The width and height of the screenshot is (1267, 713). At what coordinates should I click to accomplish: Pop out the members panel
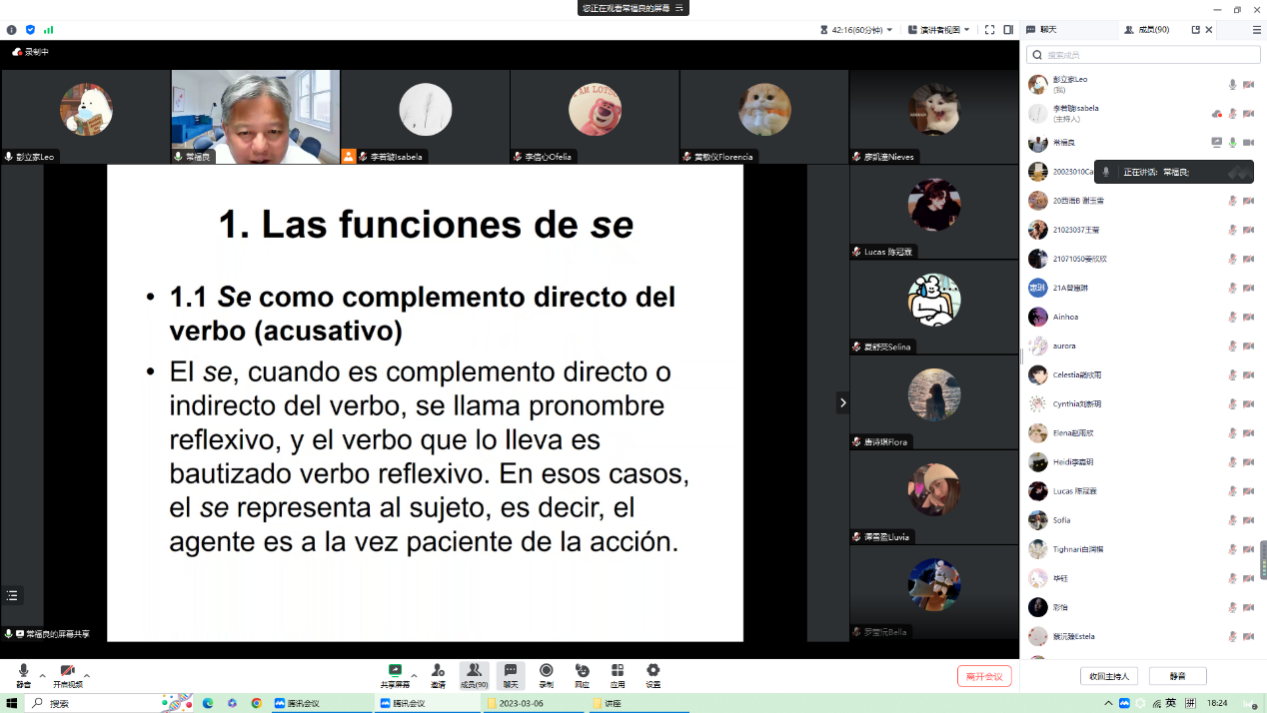[1195, 30]
